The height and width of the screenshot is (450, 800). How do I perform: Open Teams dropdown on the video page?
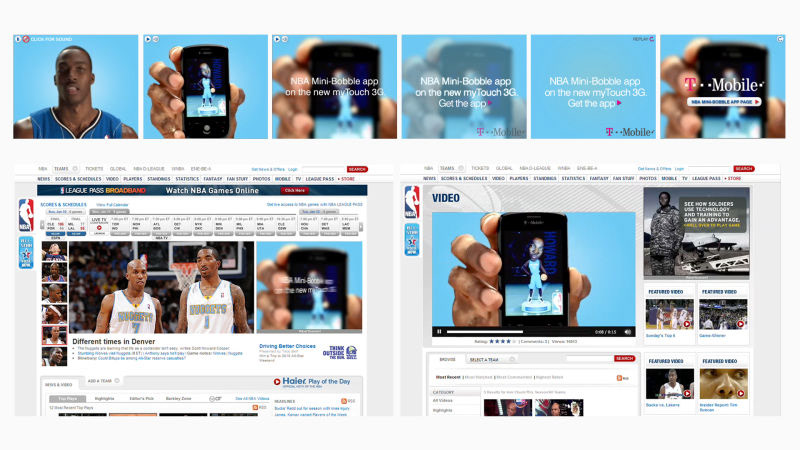click(451, 168)
